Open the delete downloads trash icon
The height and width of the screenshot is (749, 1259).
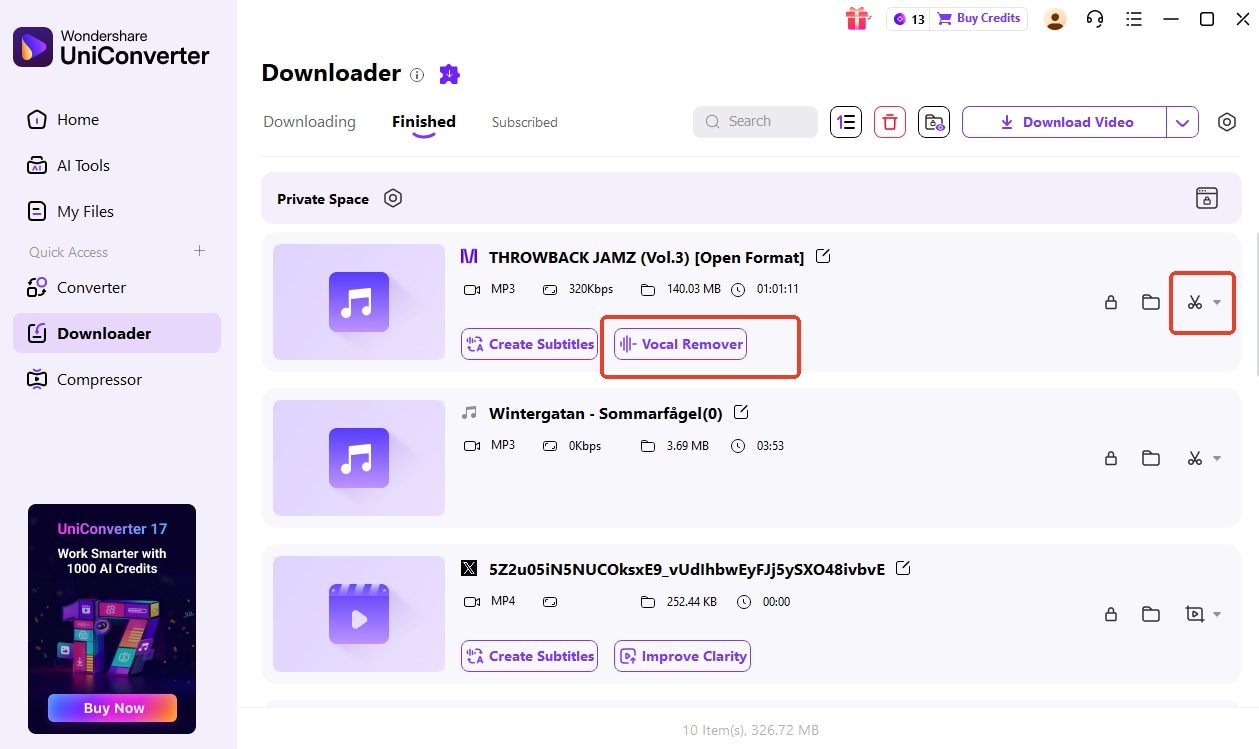(889, 121)
